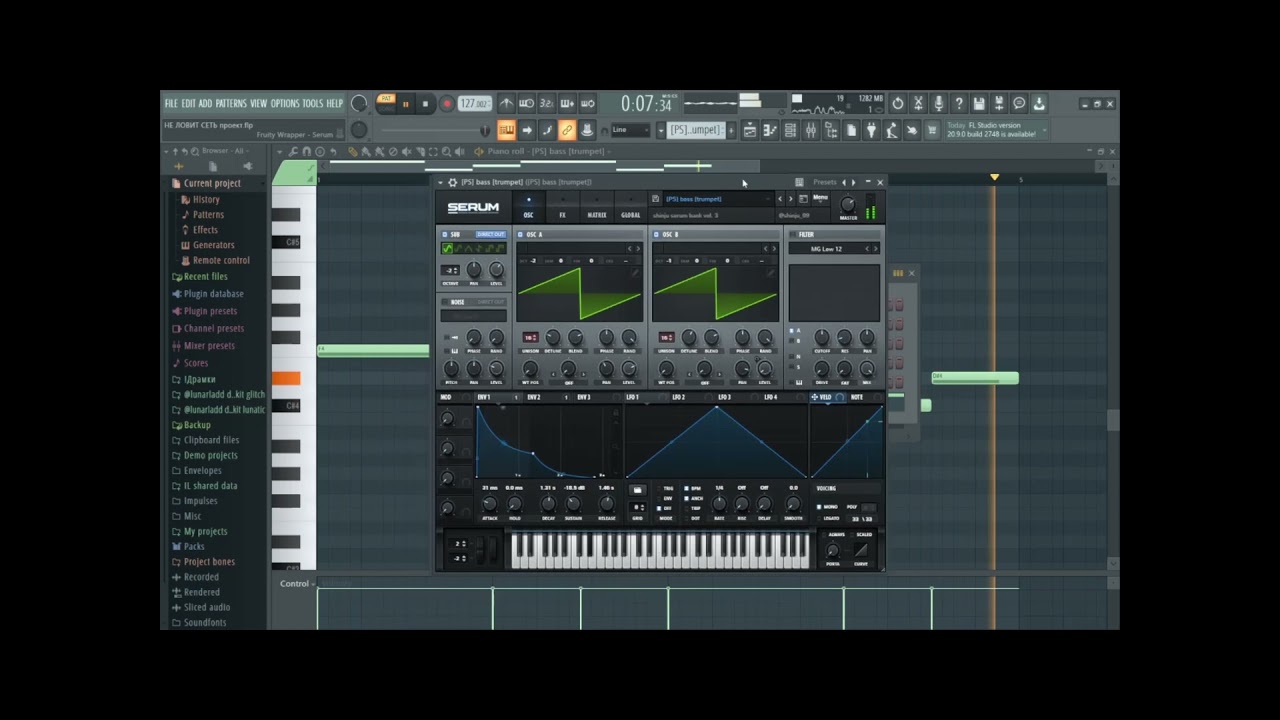Image resolution: width=1280 pixels, height=720 pixels.
Task: Open the Packs folder in browser
Action: tap(194, 547)
